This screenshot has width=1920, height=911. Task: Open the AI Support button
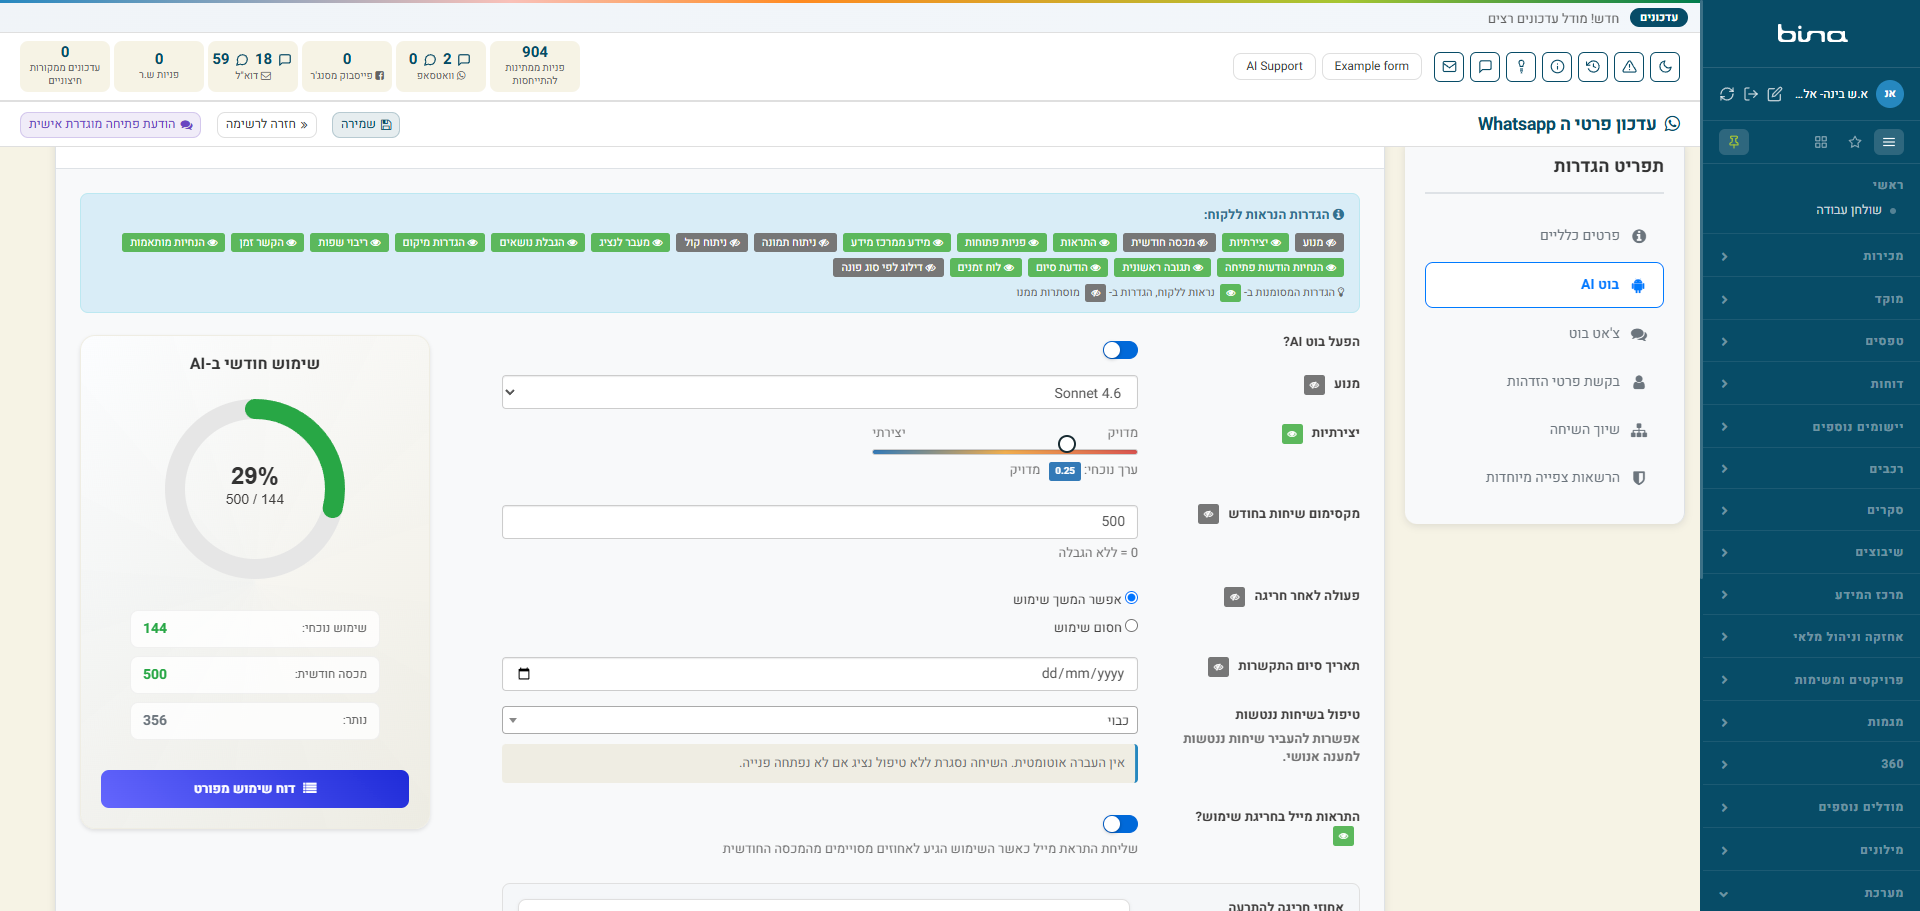point(1274,67)
